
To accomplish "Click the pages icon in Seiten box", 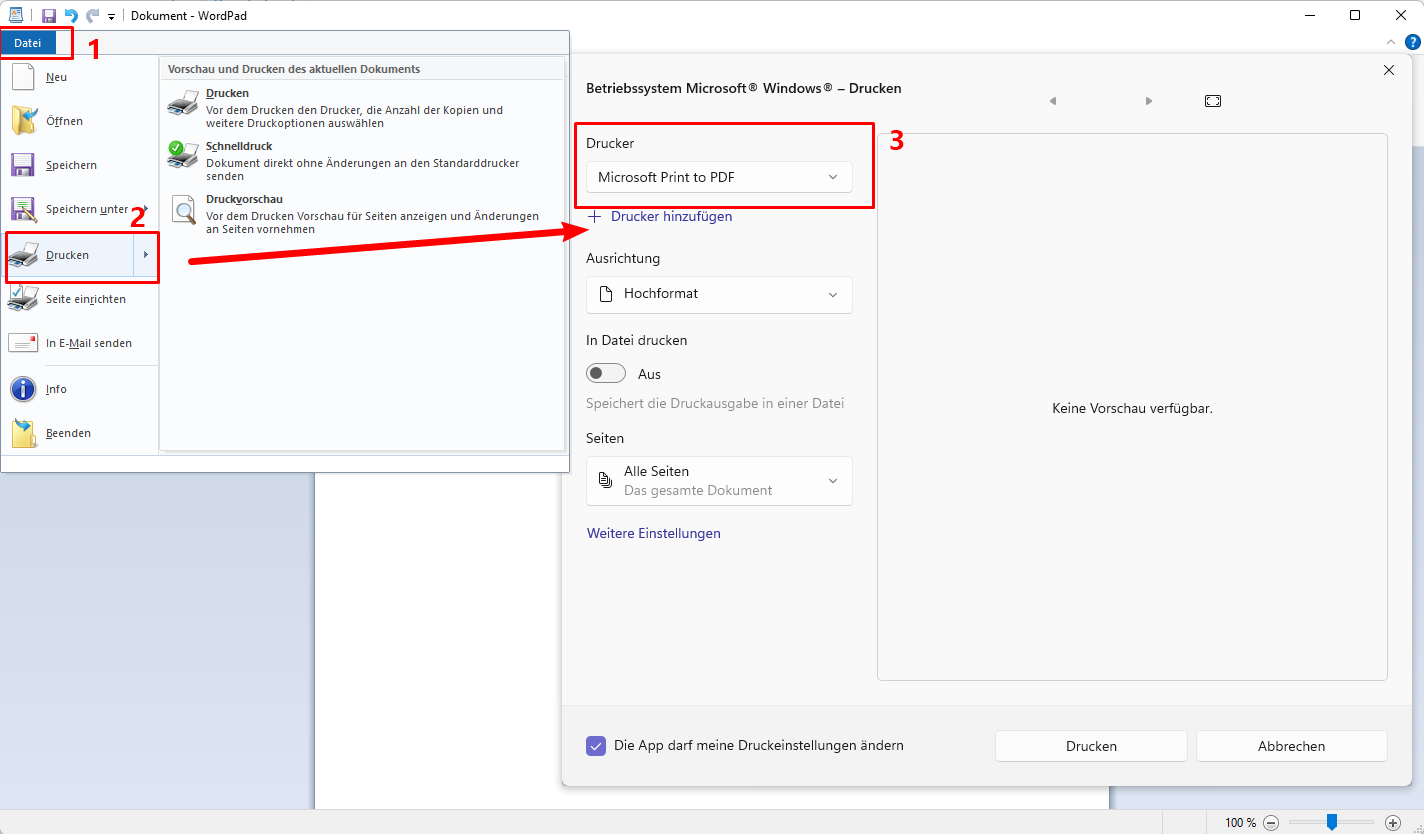I will click(604, 481).
